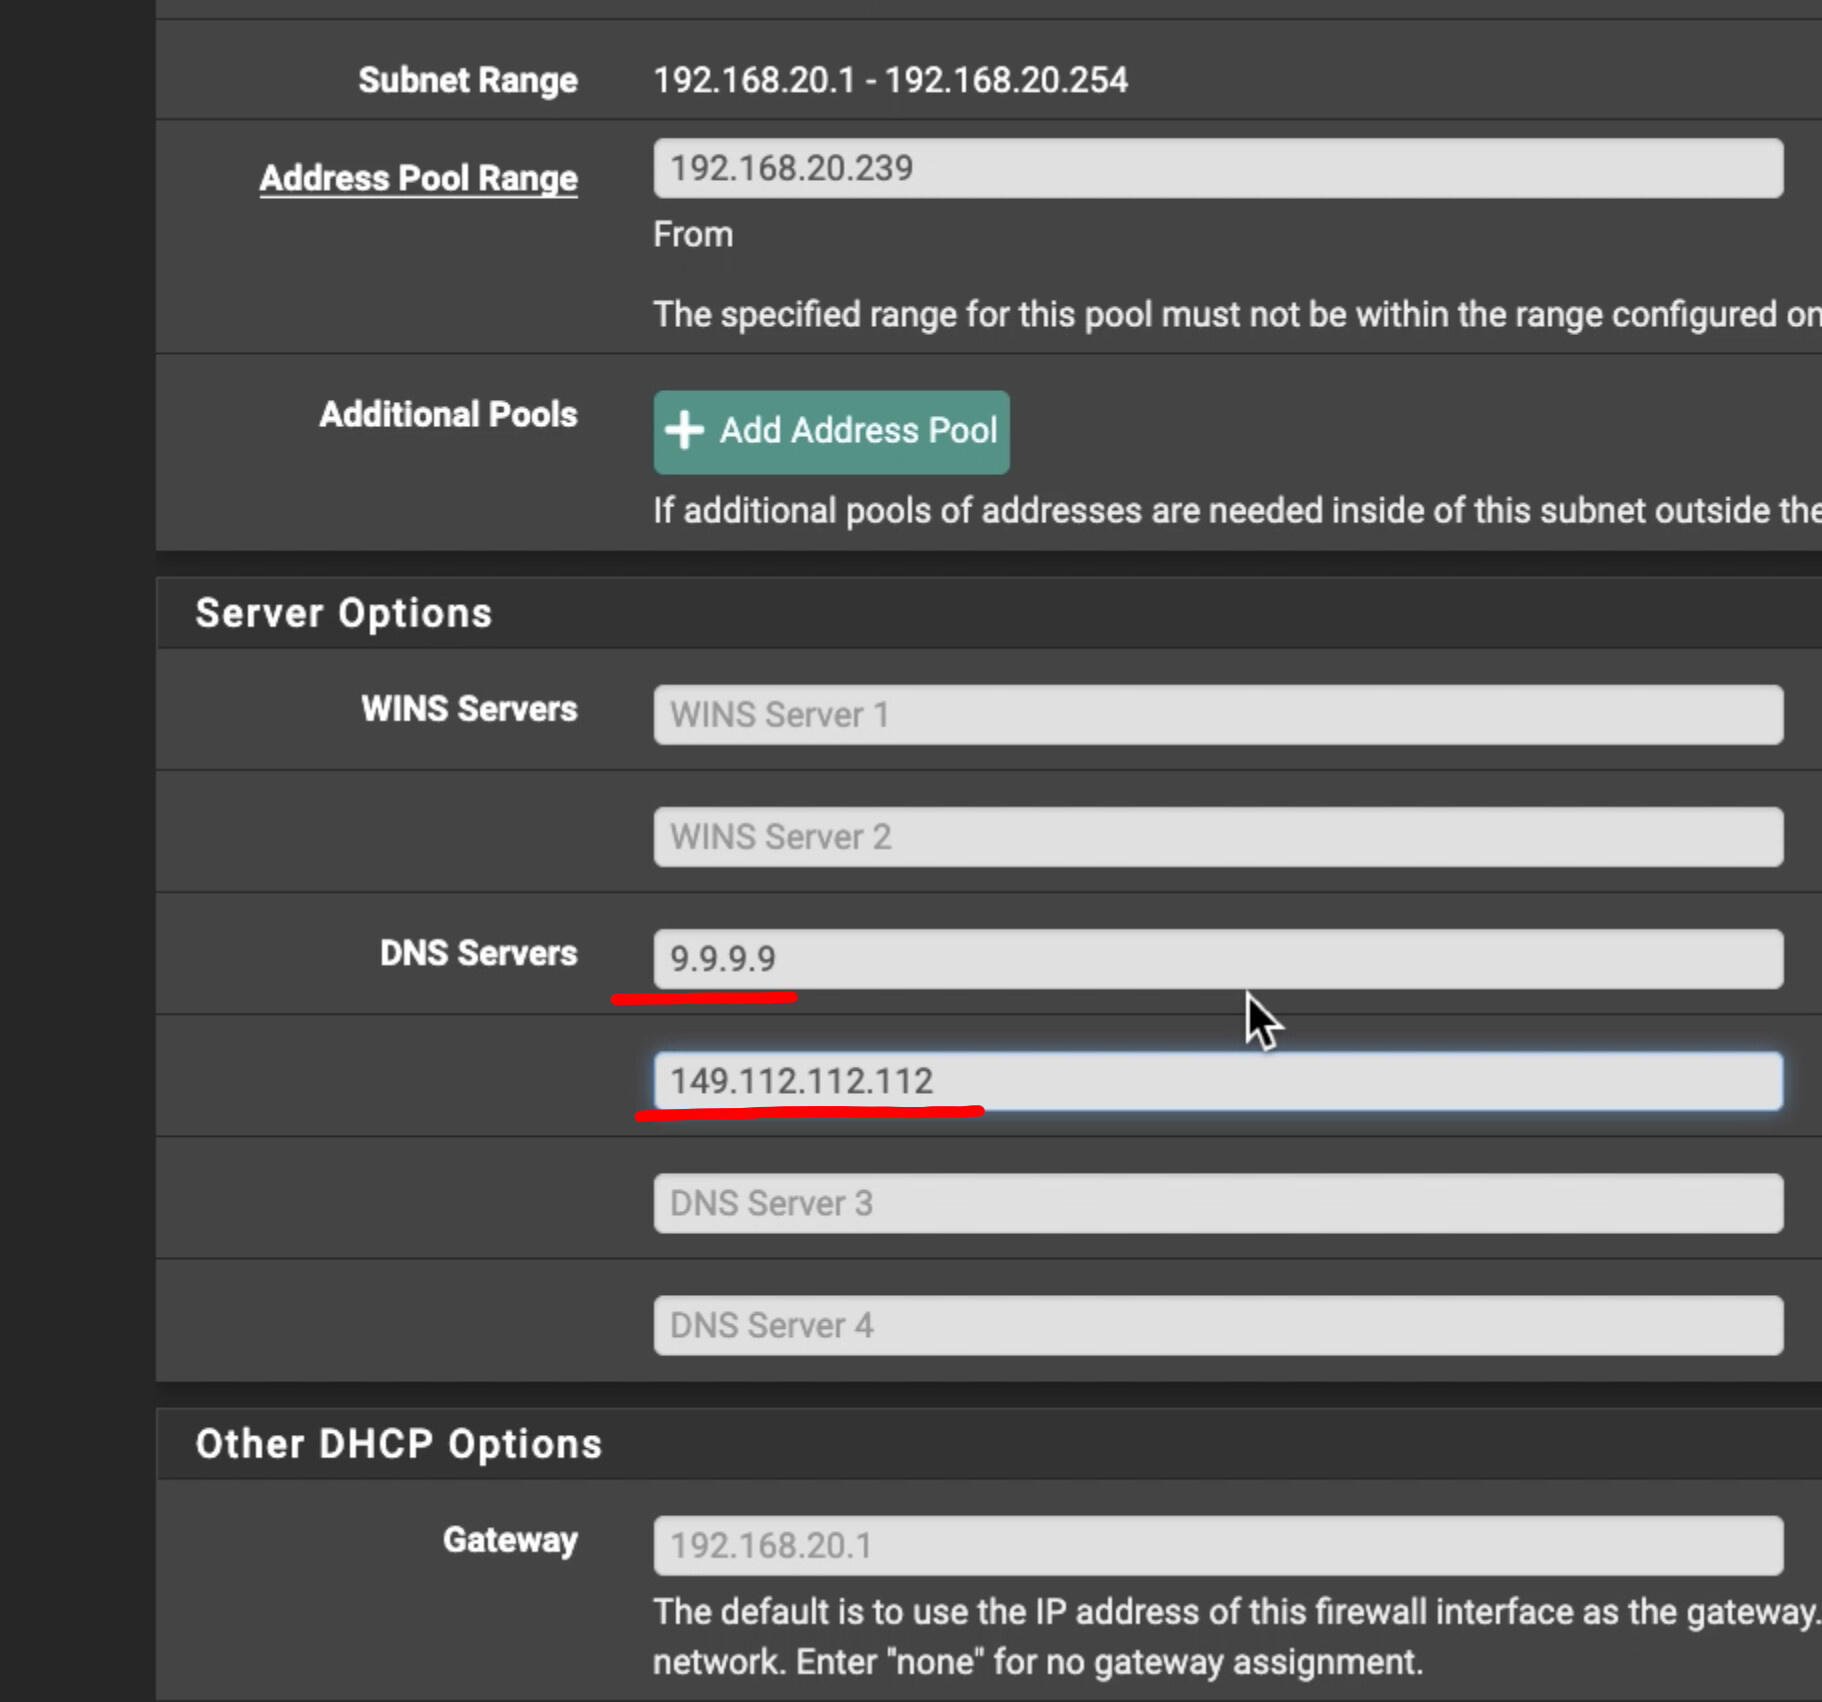Click the From caption under pool range
The height and width of the screenshot is (1702, 1822).
(693, 235)
